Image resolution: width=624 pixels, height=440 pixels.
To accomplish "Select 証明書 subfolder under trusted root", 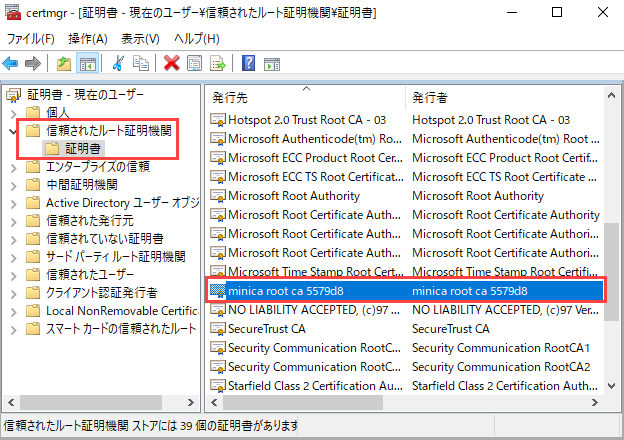I will pos(83,148).
